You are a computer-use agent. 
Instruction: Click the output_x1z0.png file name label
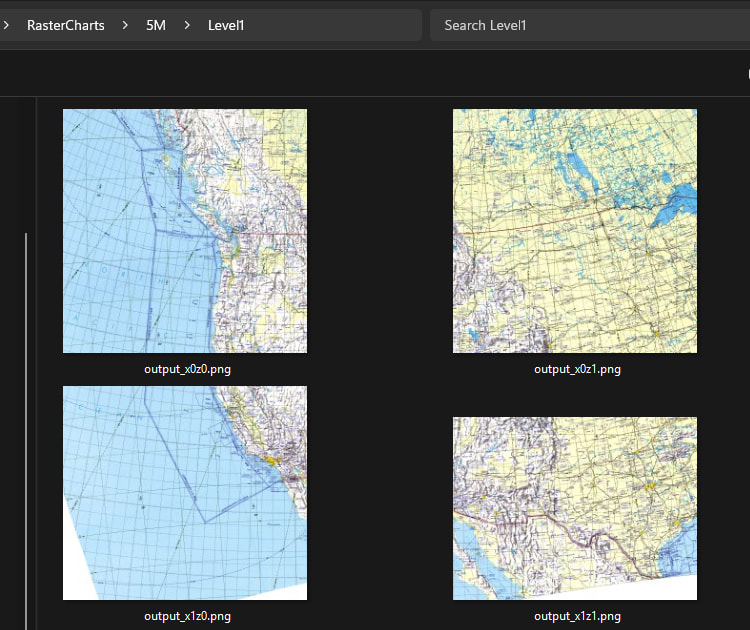tap(185, 616)
